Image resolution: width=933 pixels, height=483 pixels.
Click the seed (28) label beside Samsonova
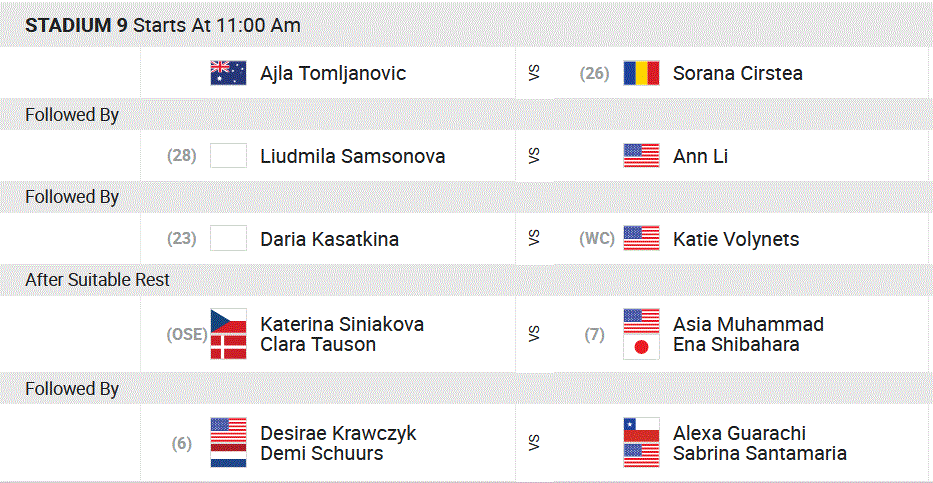pos(182,156)
